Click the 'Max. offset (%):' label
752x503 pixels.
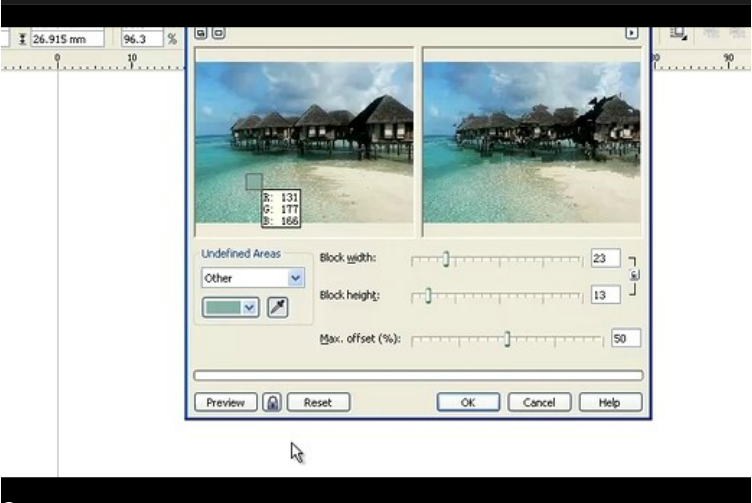point(360,339)
